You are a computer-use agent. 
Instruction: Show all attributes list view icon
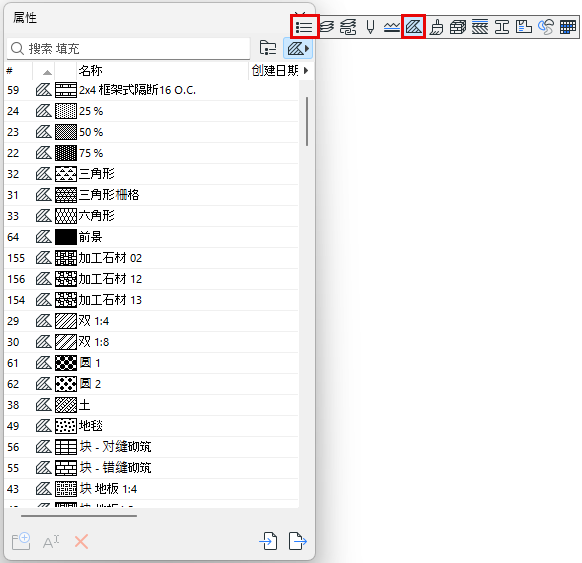click(x=304, y=27)
